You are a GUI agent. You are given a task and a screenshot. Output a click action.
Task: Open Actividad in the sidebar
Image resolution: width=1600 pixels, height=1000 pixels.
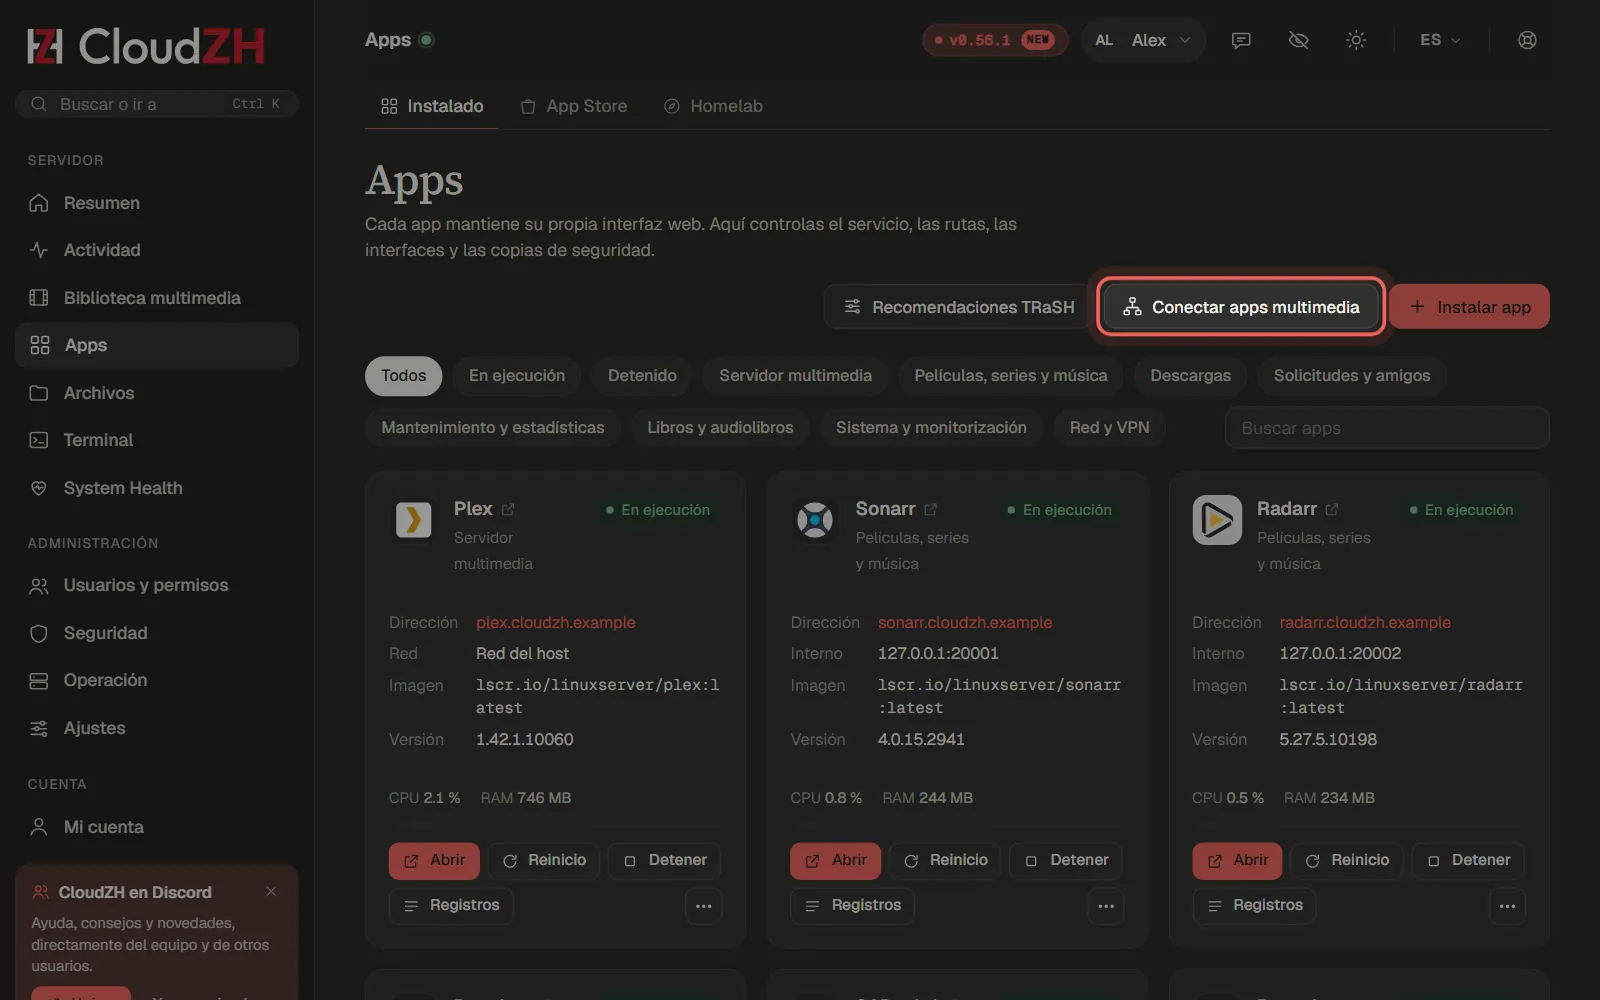tap(157, 250)
